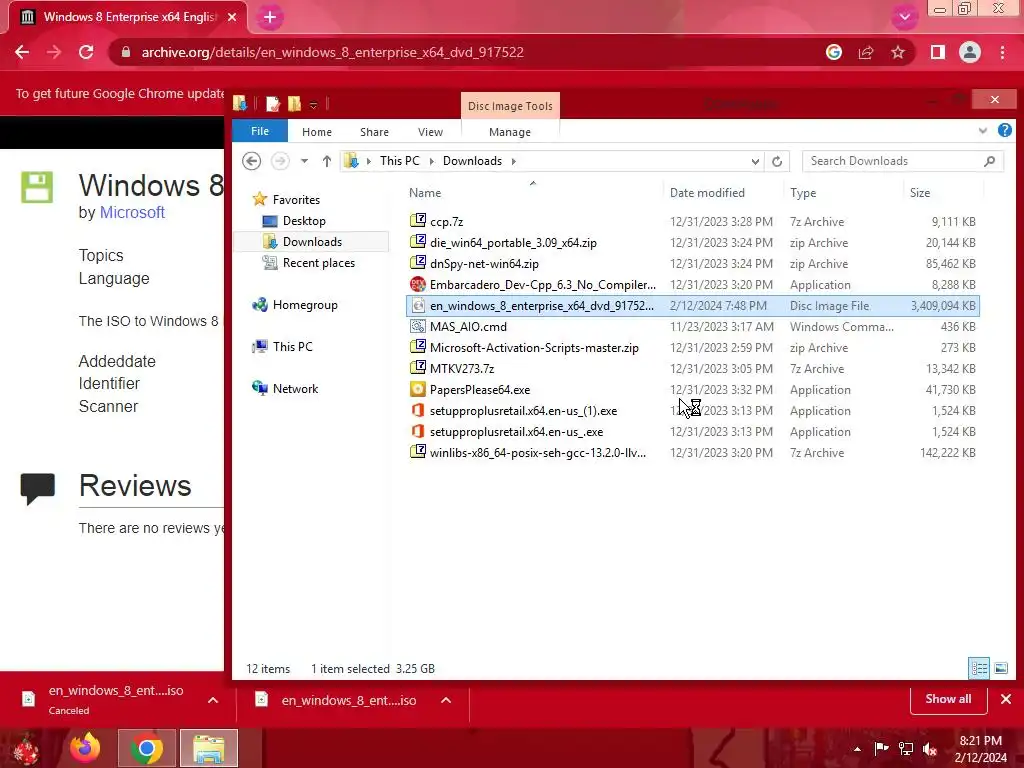Expand breadcrumb arrow after This PC
1024x768 pixels.
click(x=431, y=161)
